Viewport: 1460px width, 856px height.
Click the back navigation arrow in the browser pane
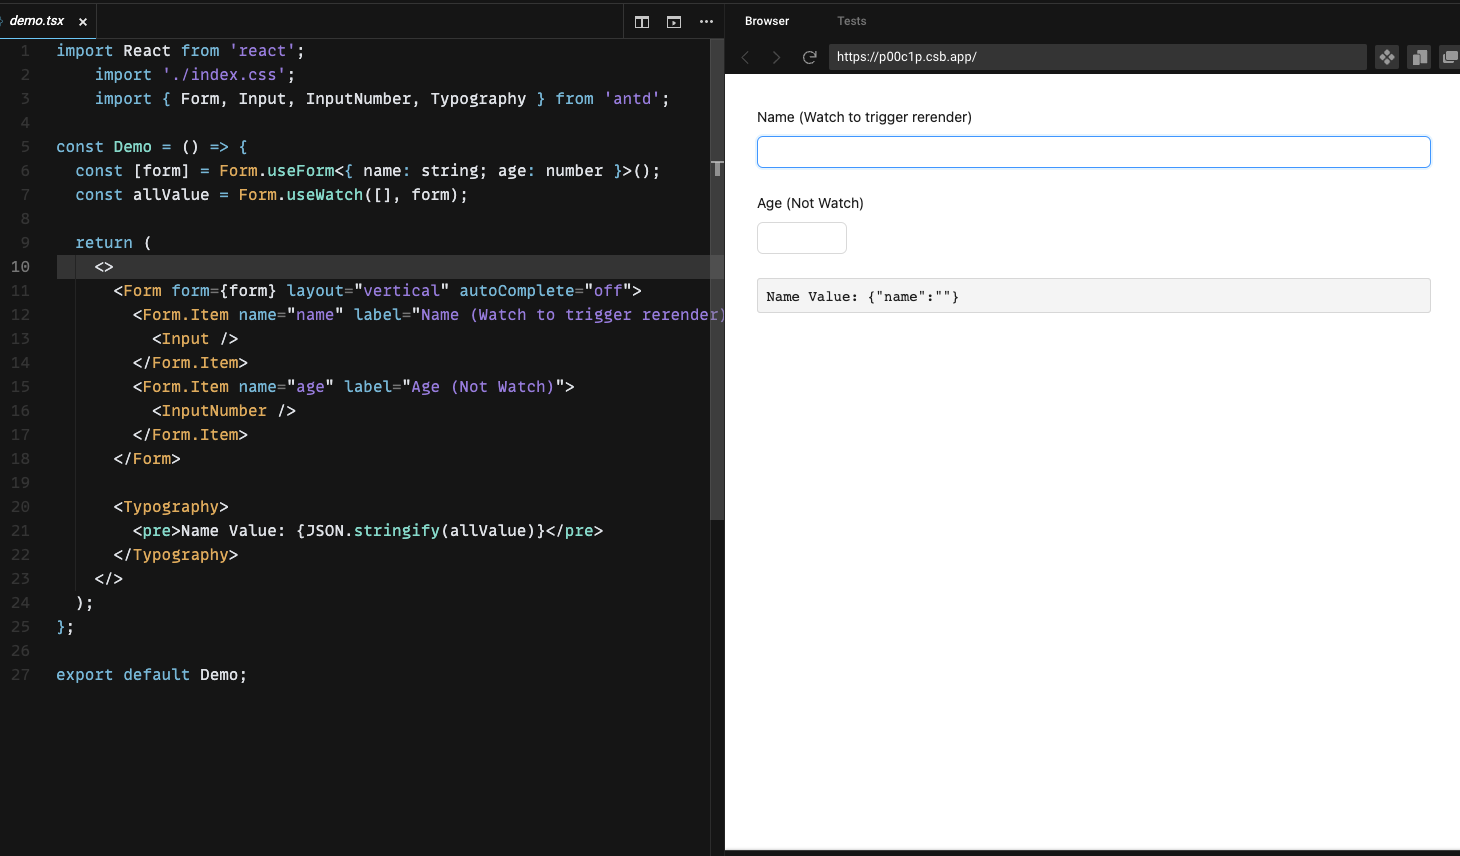[x=745, y=57]
